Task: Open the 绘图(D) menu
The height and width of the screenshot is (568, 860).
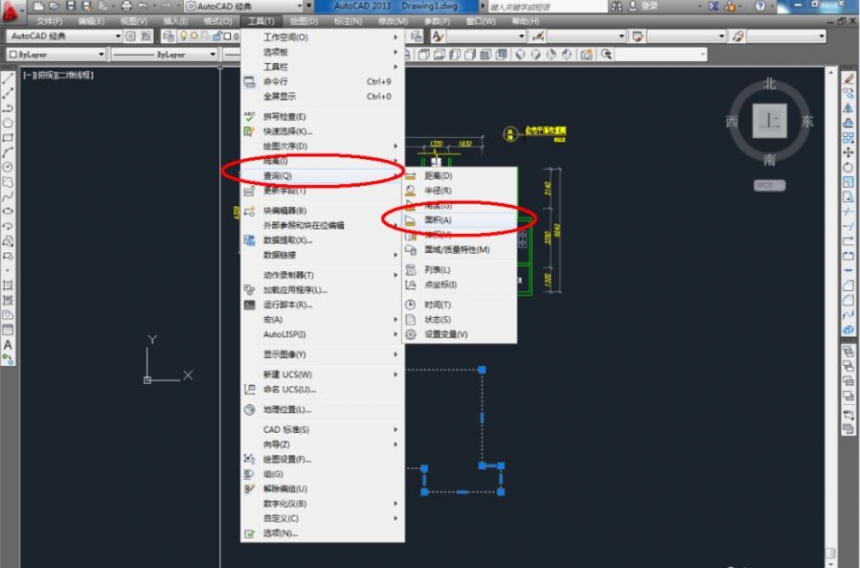Action: coord(304,21)
